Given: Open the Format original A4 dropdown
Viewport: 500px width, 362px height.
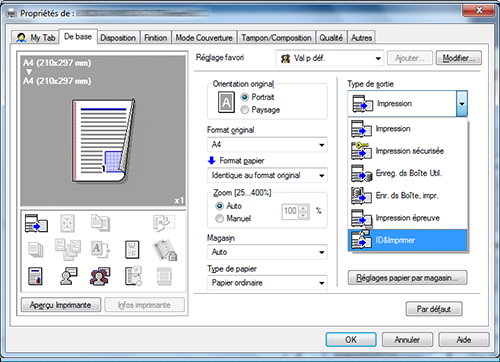Looking at the screenshot, I should (x=267, y=145).
